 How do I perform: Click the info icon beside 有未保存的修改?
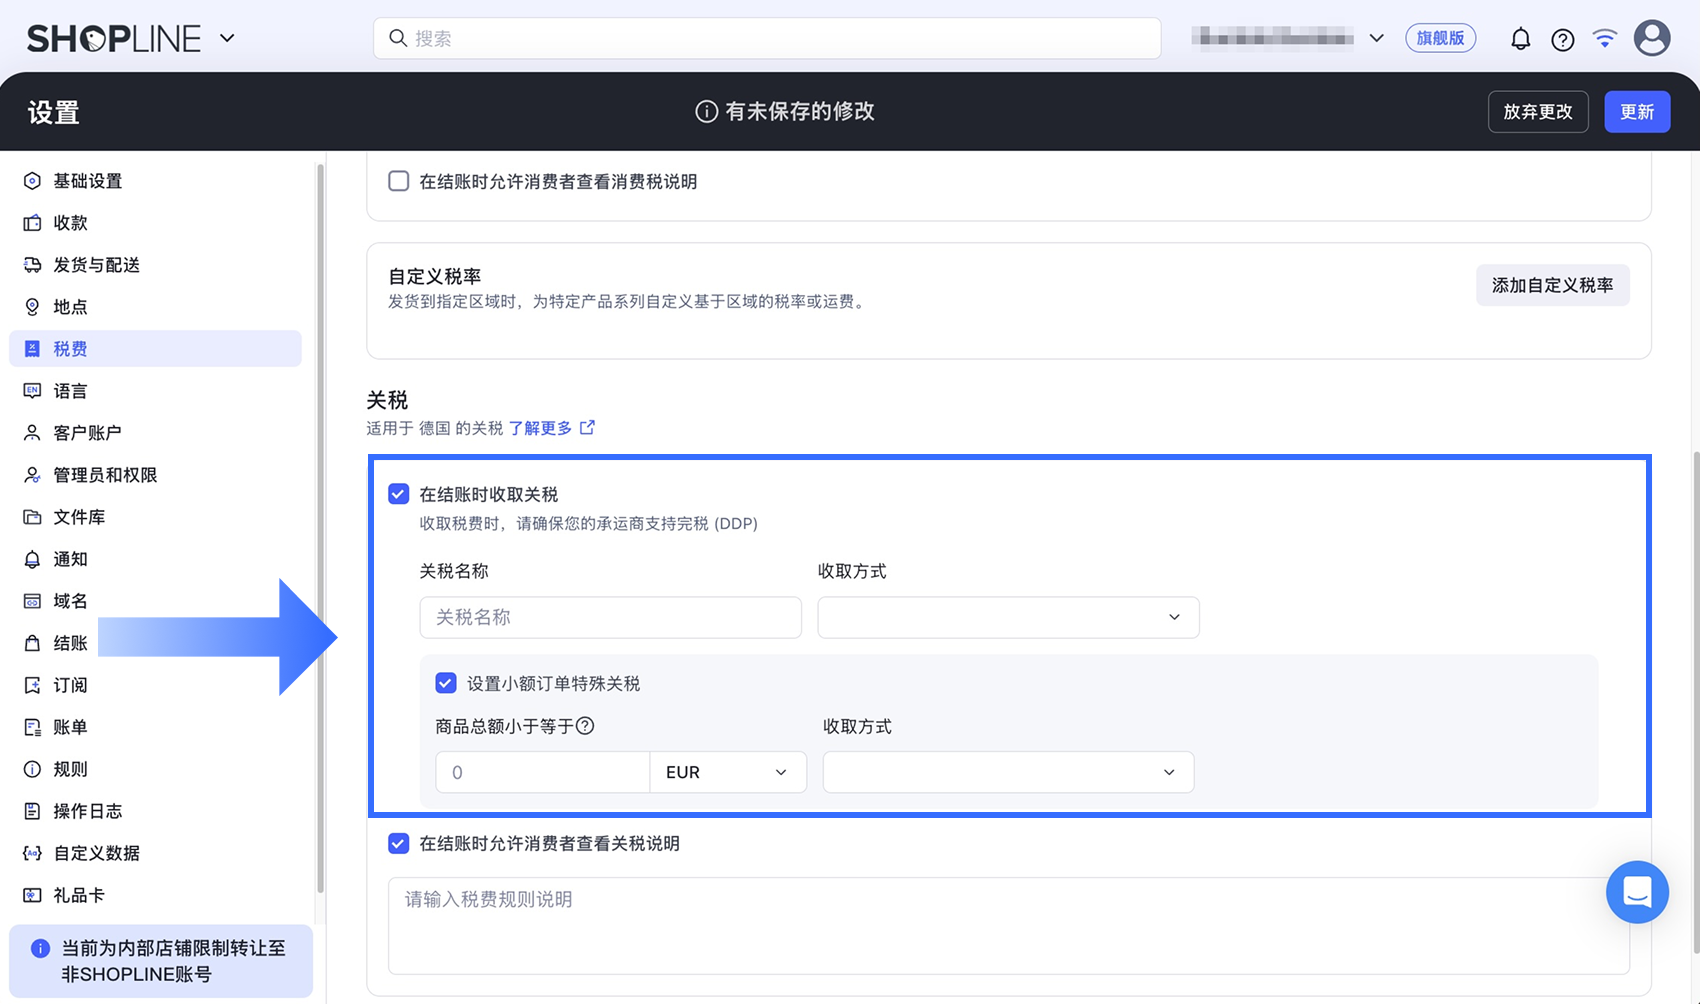(x=706, y=112)
